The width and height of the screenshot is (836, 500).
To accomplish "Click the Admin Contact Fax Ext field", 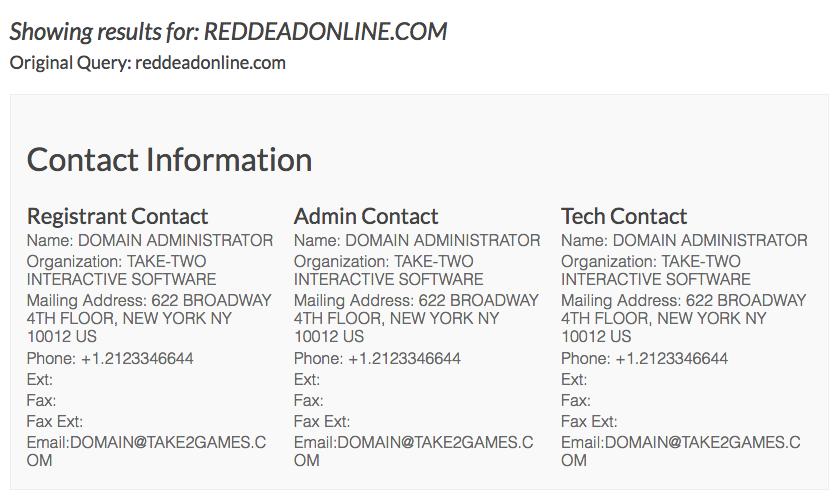I will pos(322,422).
